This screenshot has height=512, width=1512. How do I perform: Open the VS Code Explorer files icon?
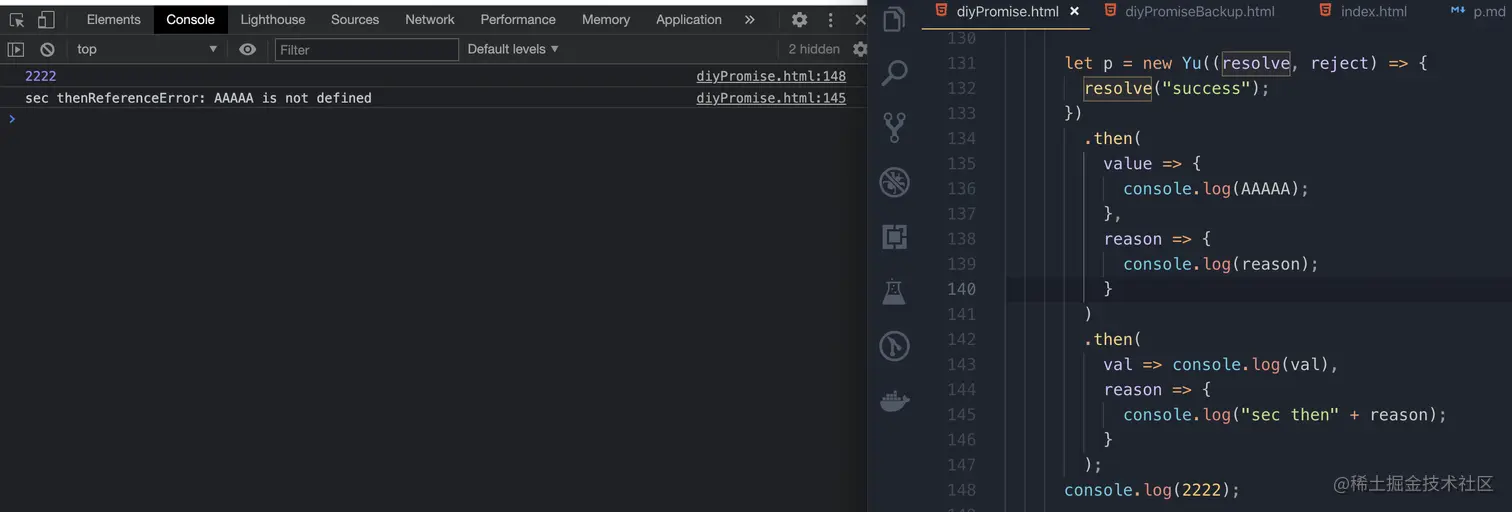894,19
